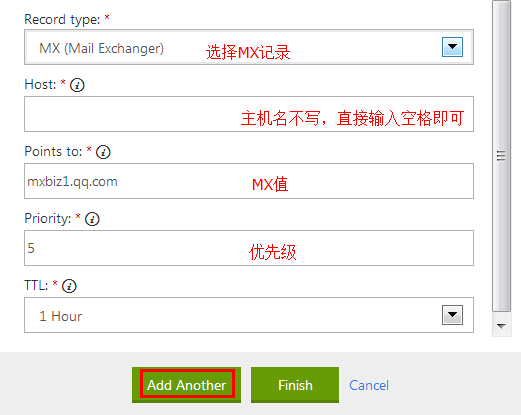The image size is (521, 415).
Task: Click the green Finish button
Action: pyautogui.click(x=295, y=385)
